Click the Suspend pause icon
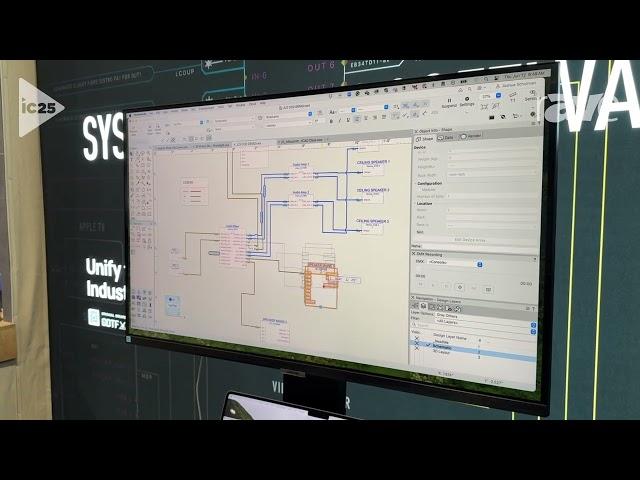The image size is (640, 480). coord(449,100)
